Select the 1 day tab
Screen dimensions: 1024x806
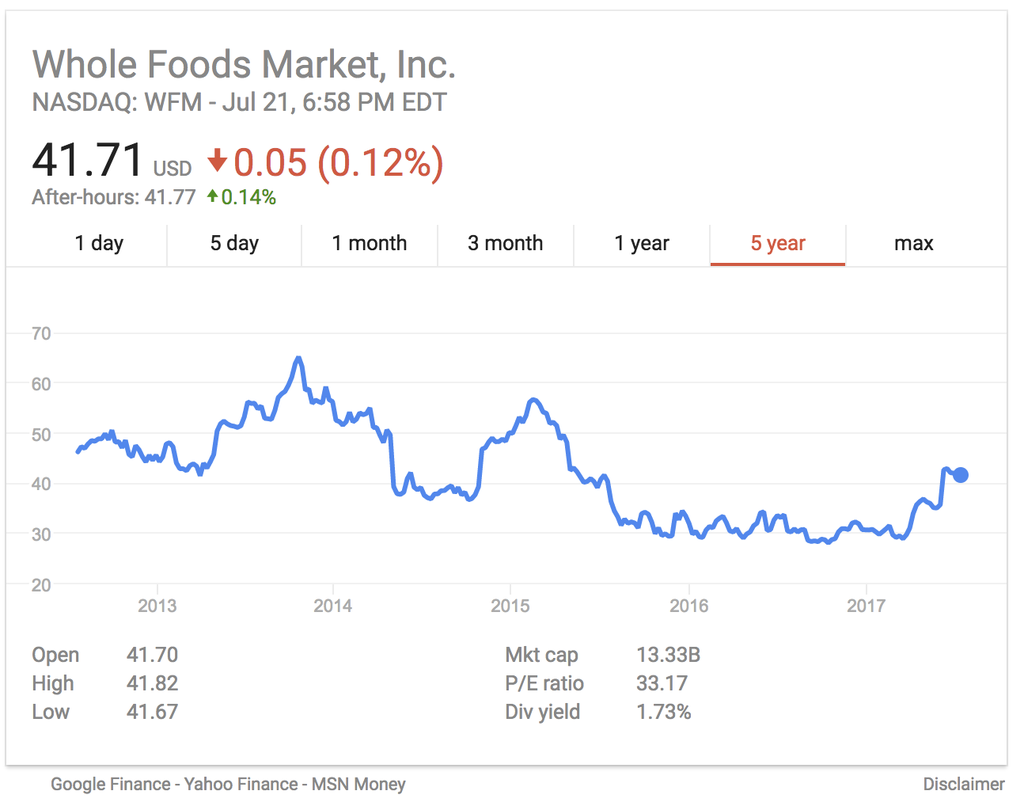[99, 243]
